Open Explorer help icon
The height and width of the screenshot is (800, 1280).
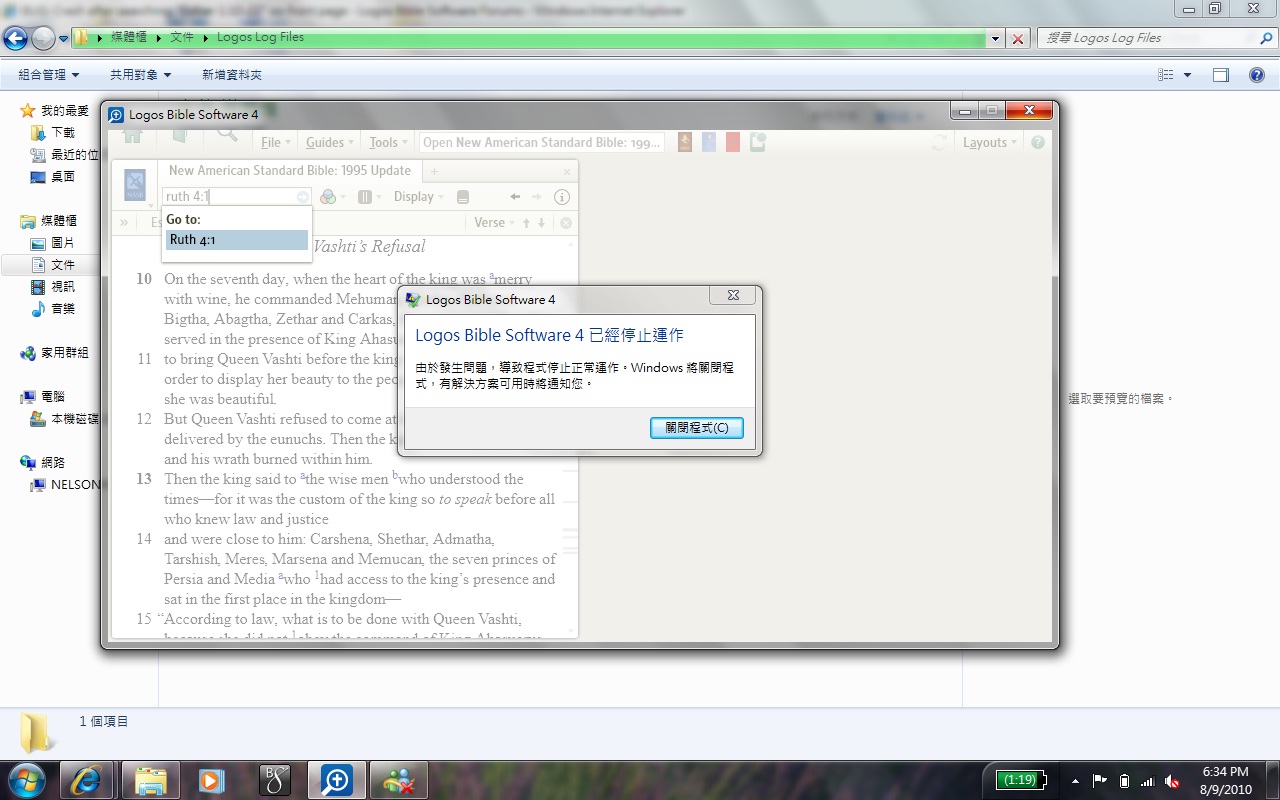[1257, 75]
